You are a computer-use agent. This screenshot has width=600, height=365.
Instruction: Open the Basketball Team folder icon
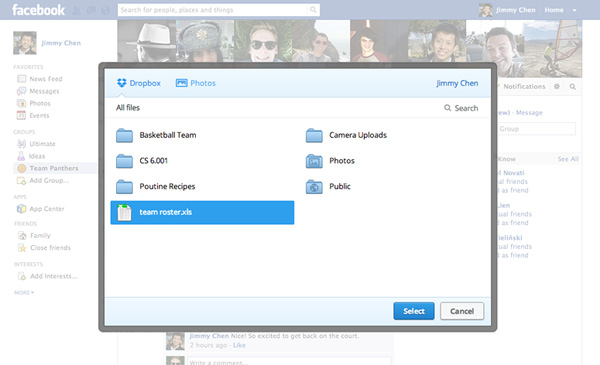[x=124, y=135]
